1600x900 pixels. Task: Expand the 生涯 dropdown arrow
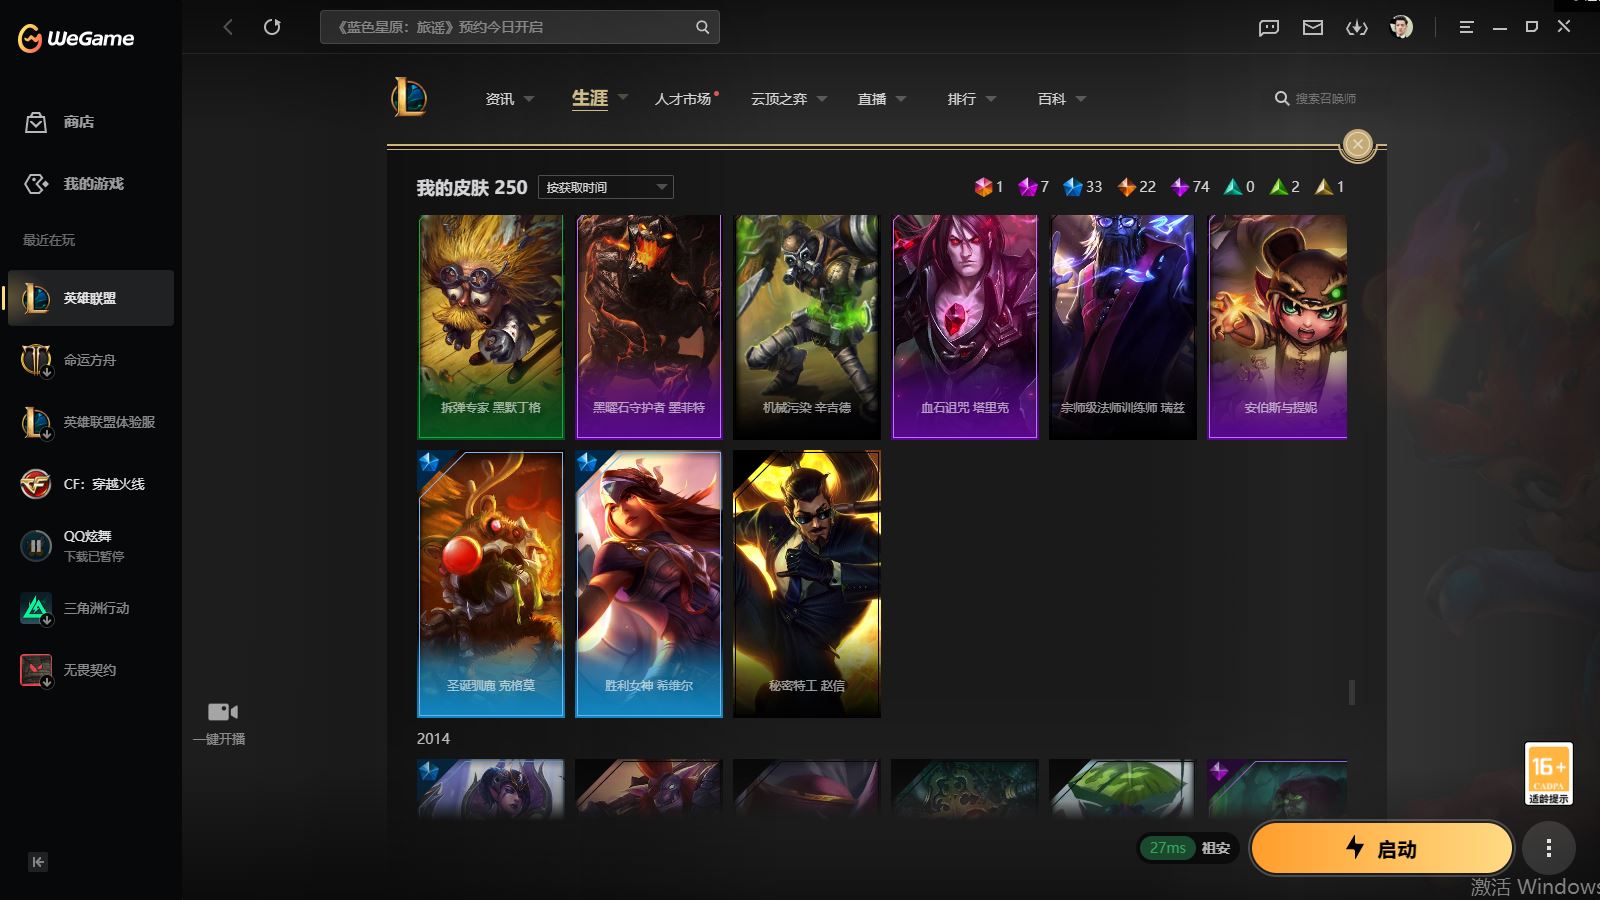point(623,98)
